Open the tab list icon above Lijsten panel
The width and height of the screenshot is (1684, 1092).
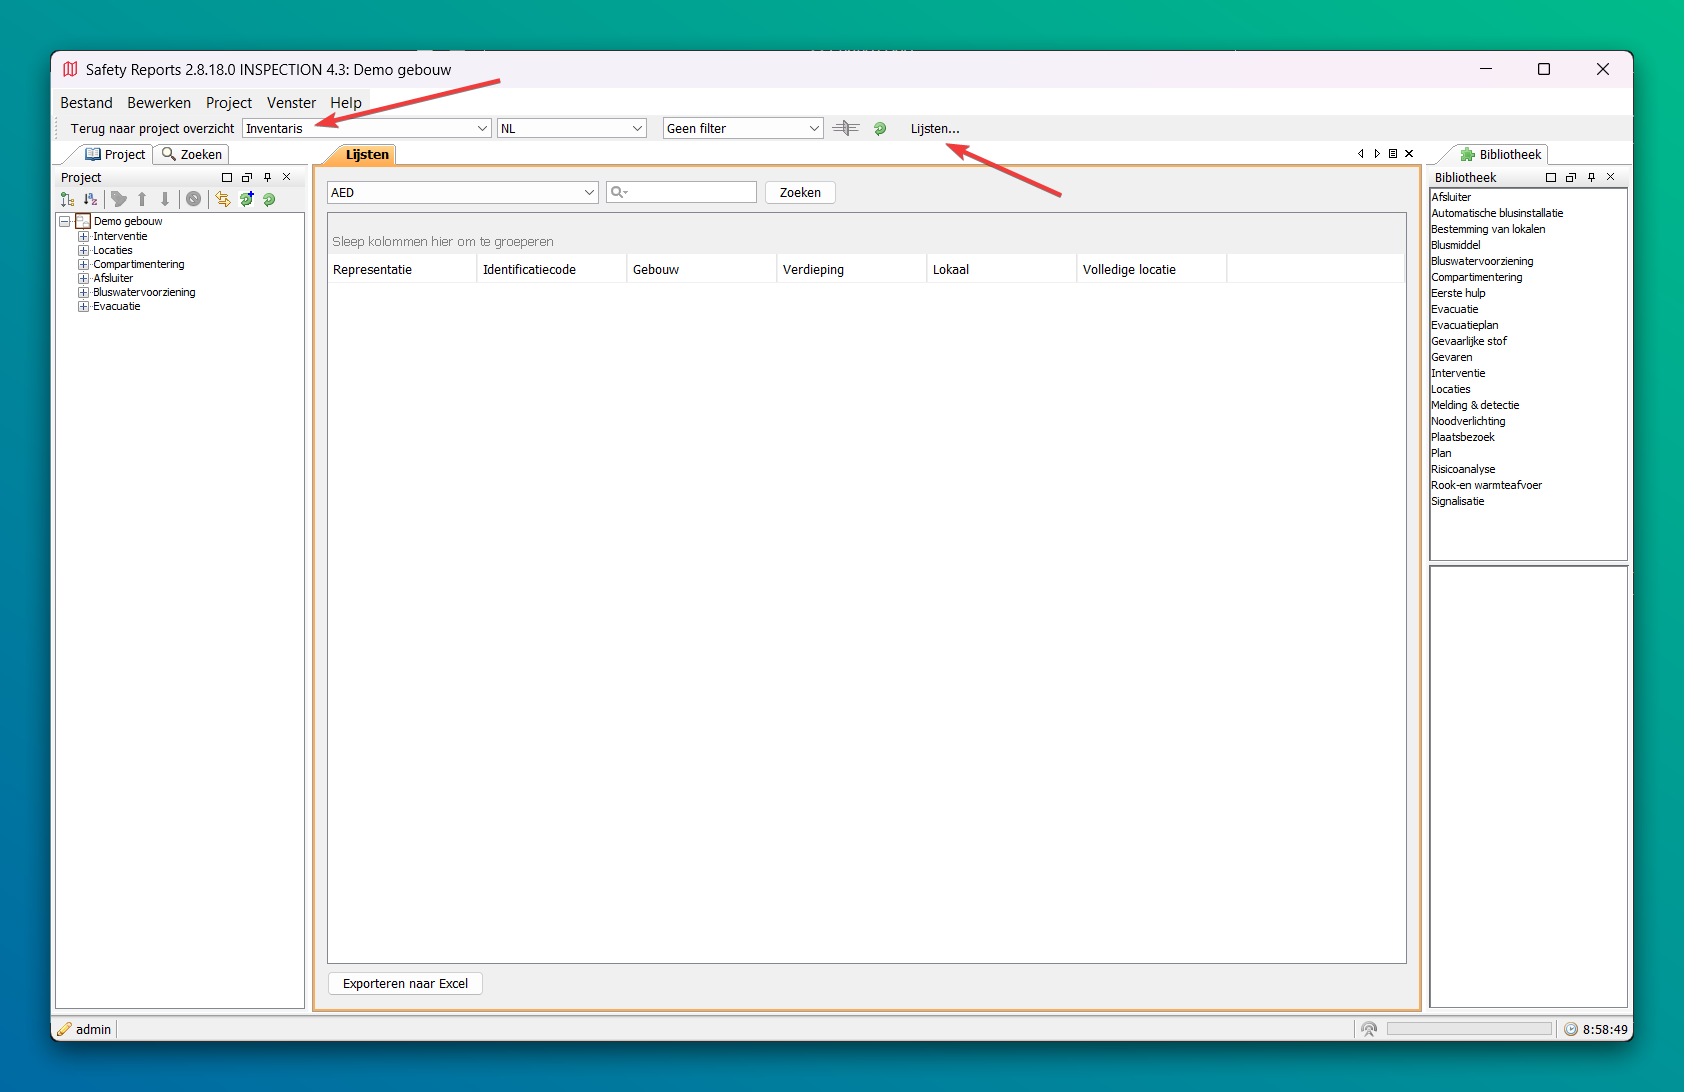1393,154
